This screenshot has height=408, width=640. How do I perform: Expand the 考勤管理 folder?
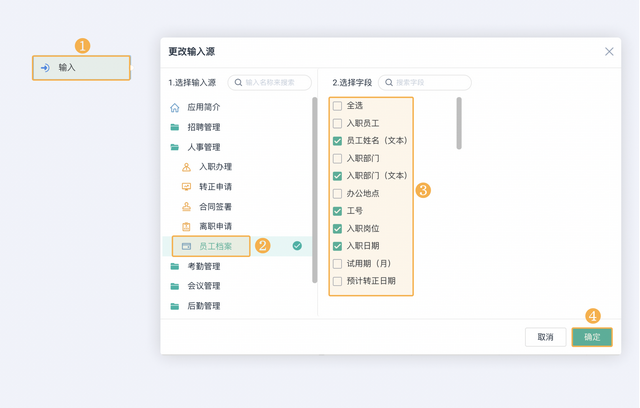[175, 267]
